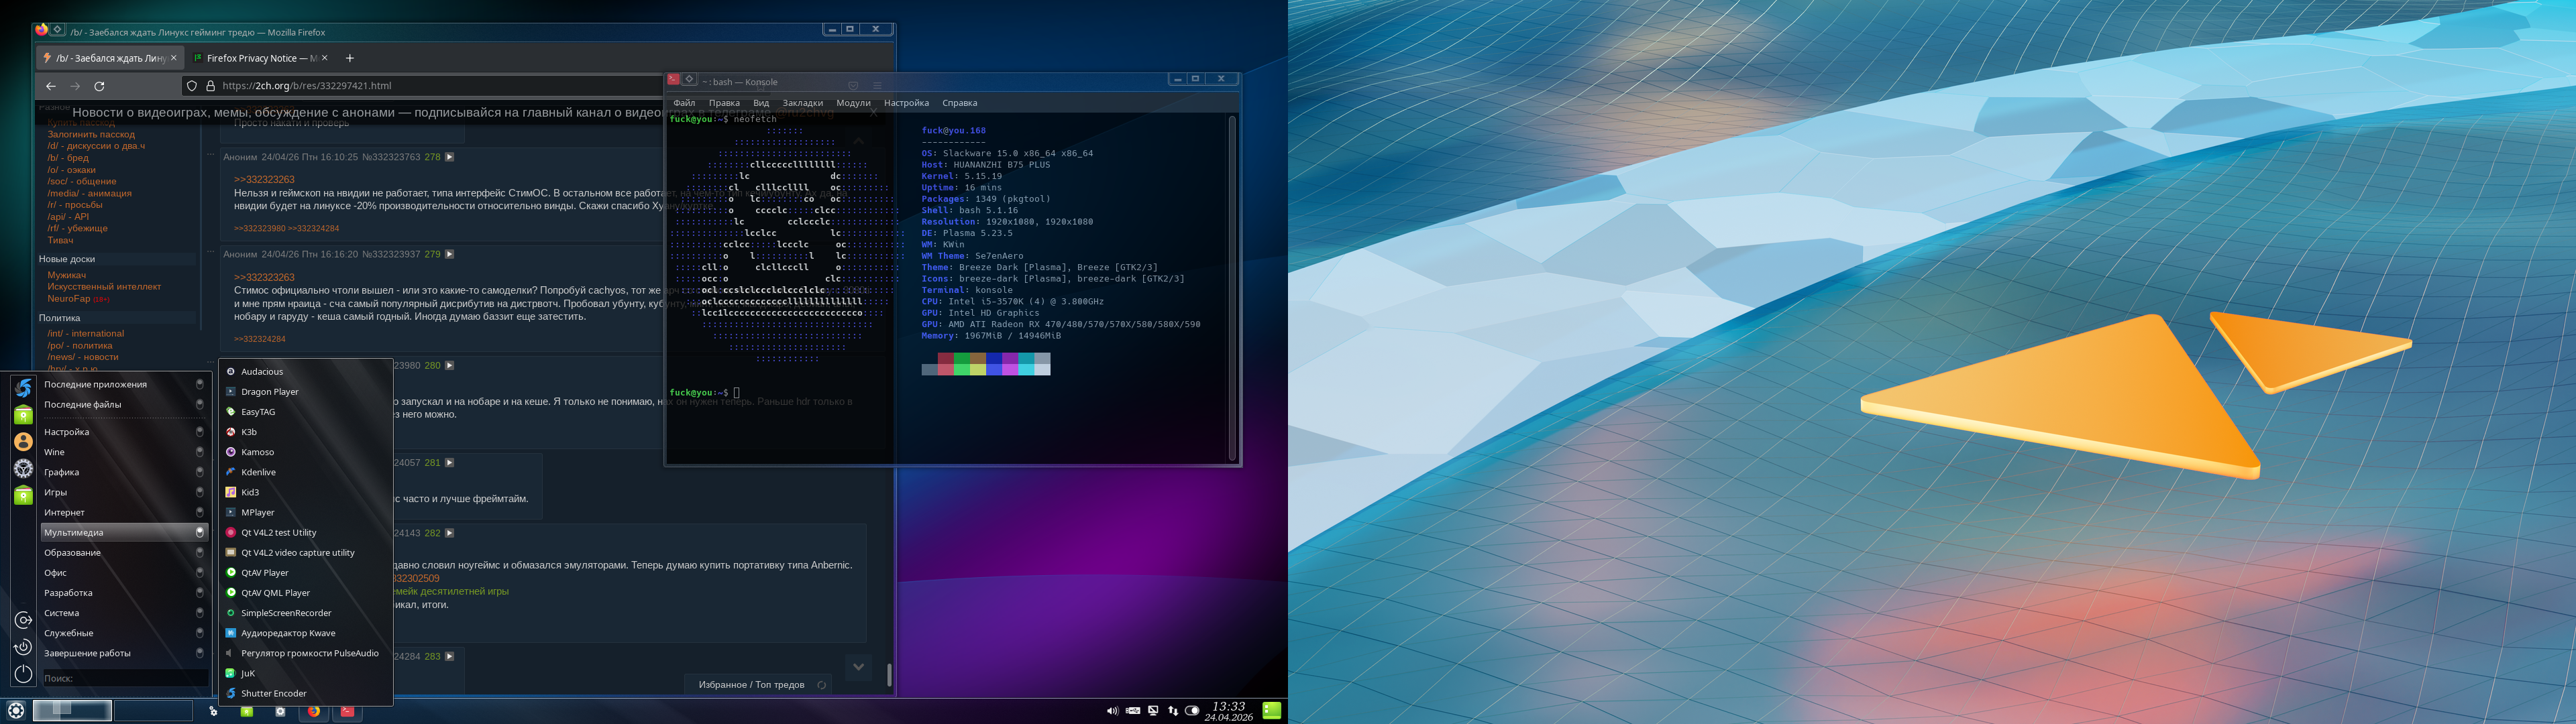Click the Firefox address bar URL
This screenshot has height=724, width=2576.
(x=306, y=86)
